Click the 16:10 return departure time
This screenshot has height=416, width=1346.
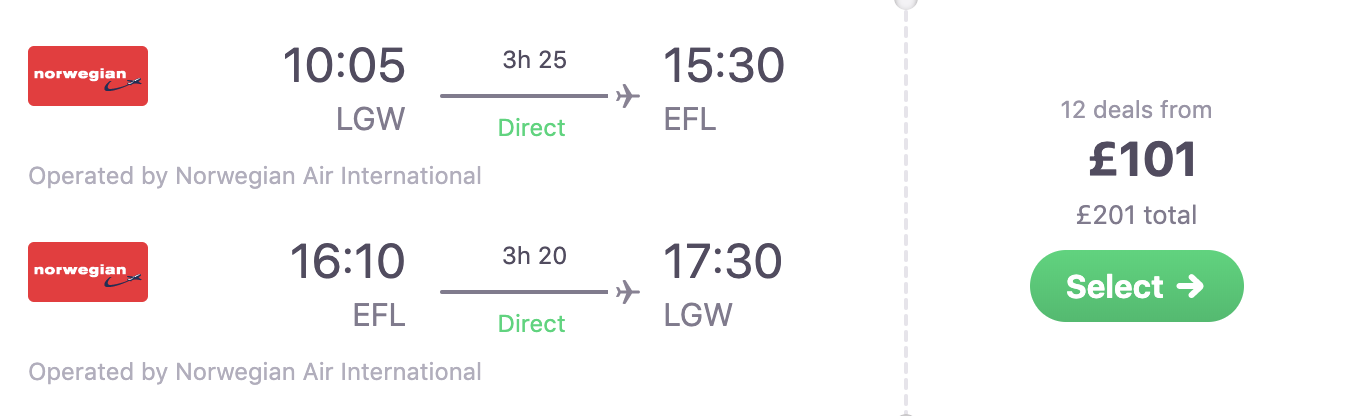(x=347, y=263)
